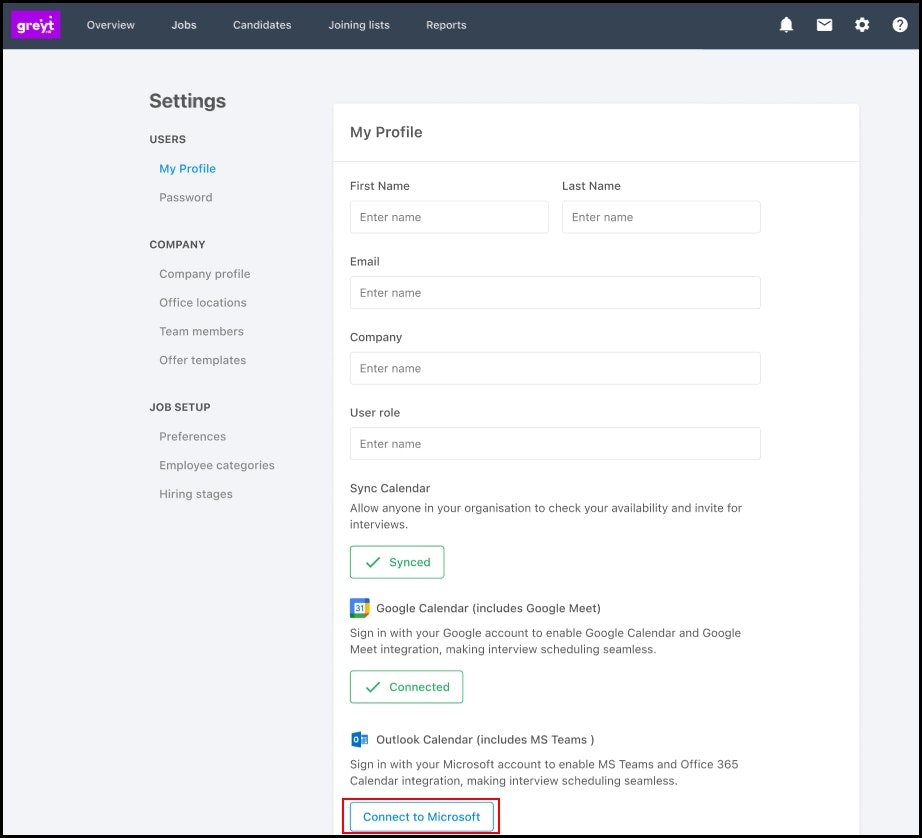The image size is (922, 838).
Task: Click 'Outlook Calendar (includes MS Teams )' text
Action: click(x=485, y=740)
